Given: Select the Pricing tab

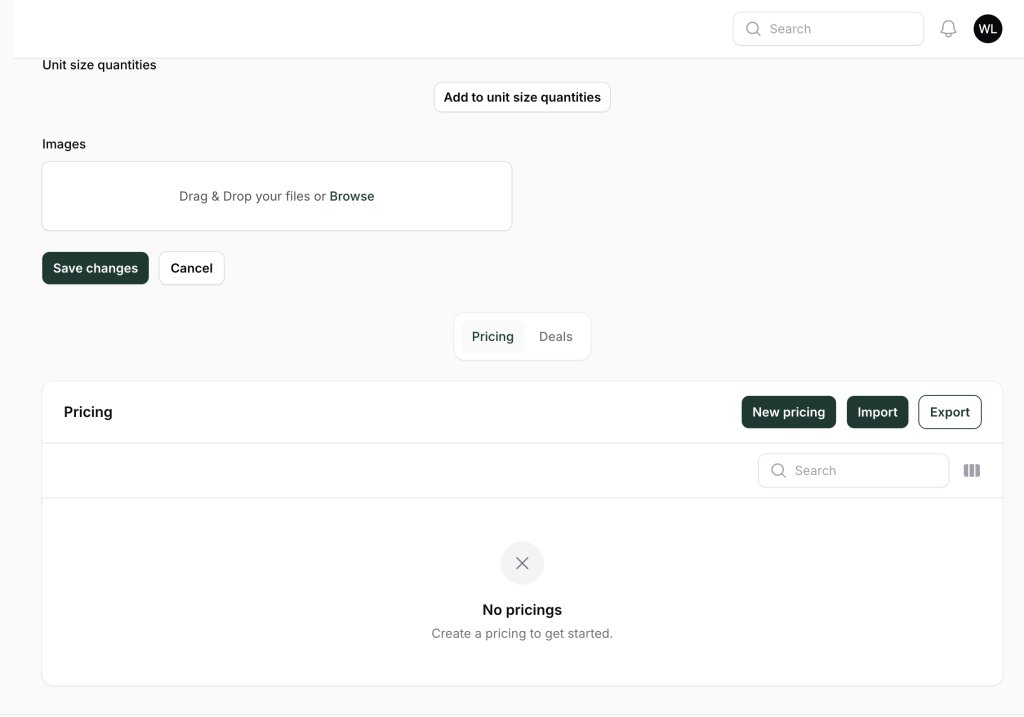Looking at the screenshot, I should click(492, 337).
